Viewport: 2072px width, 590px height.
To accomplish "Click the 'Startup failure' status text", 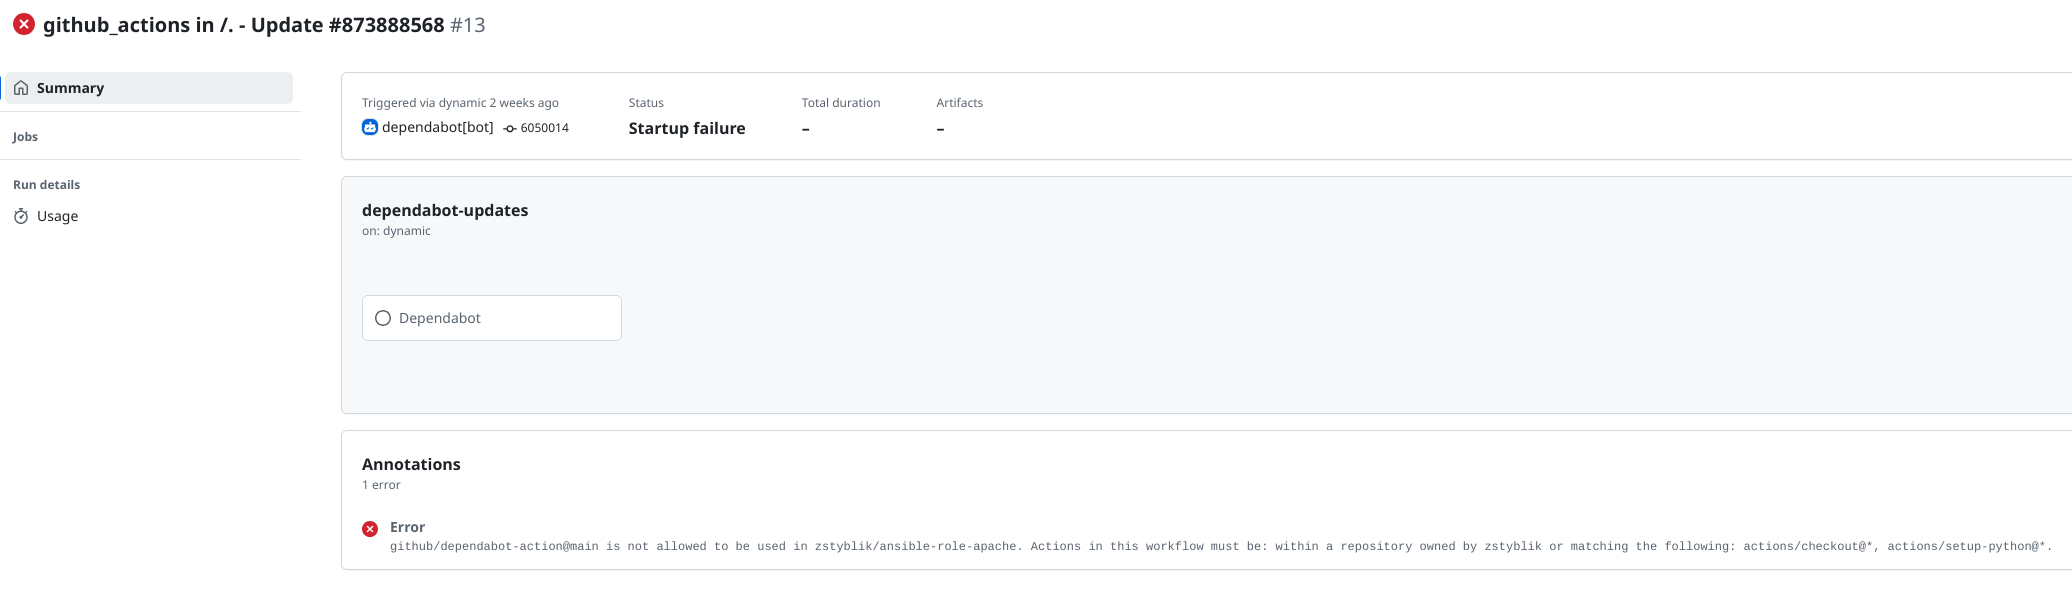I will click(x=686, y=128).
